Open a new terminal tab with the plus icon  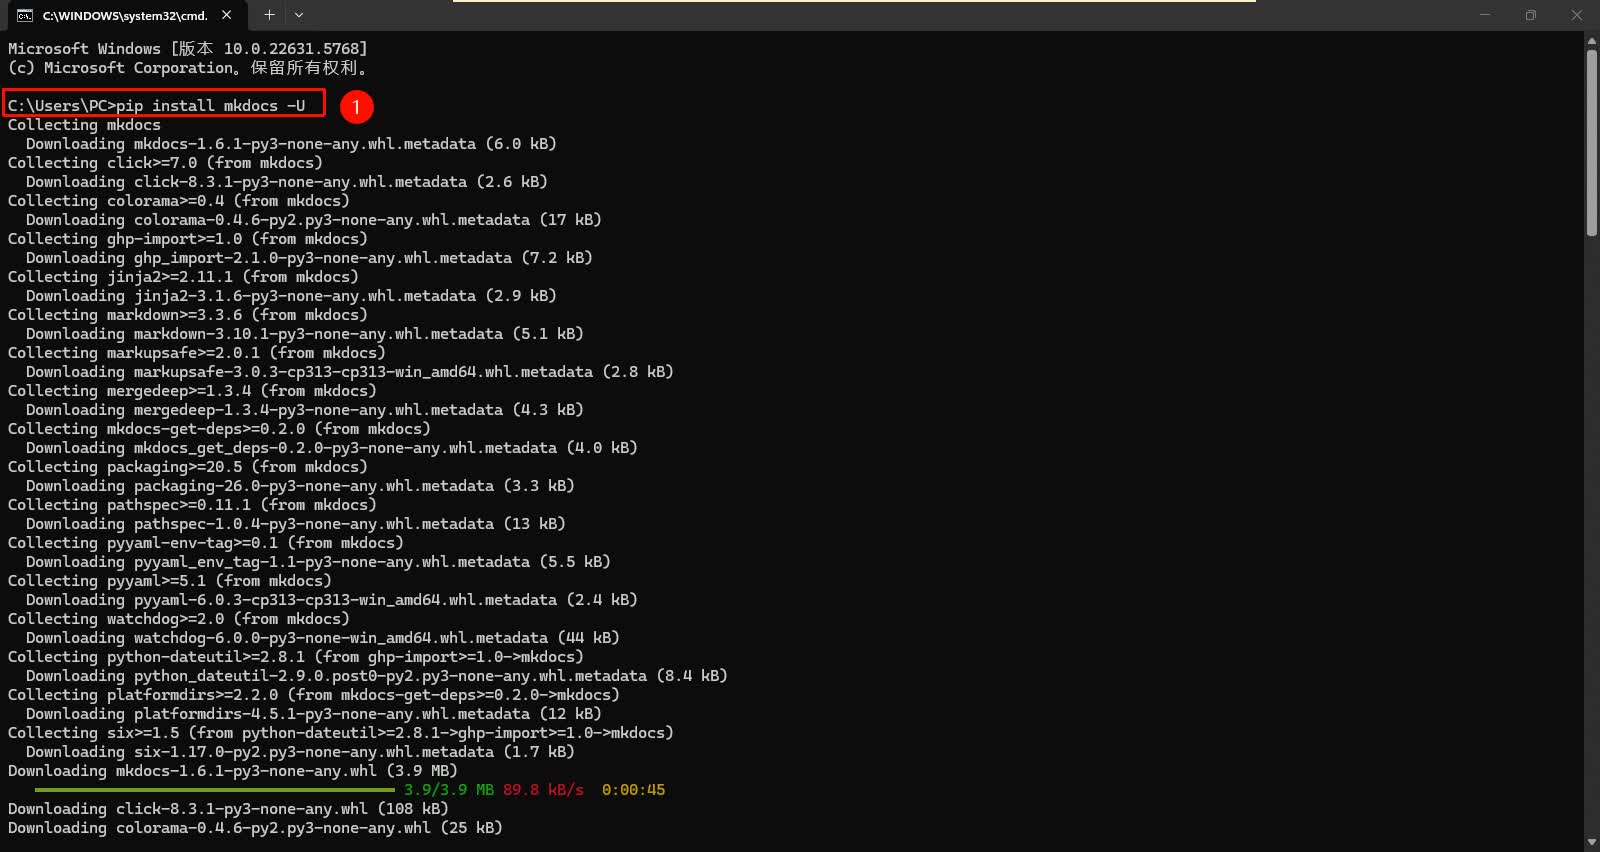tap(269, 15)
